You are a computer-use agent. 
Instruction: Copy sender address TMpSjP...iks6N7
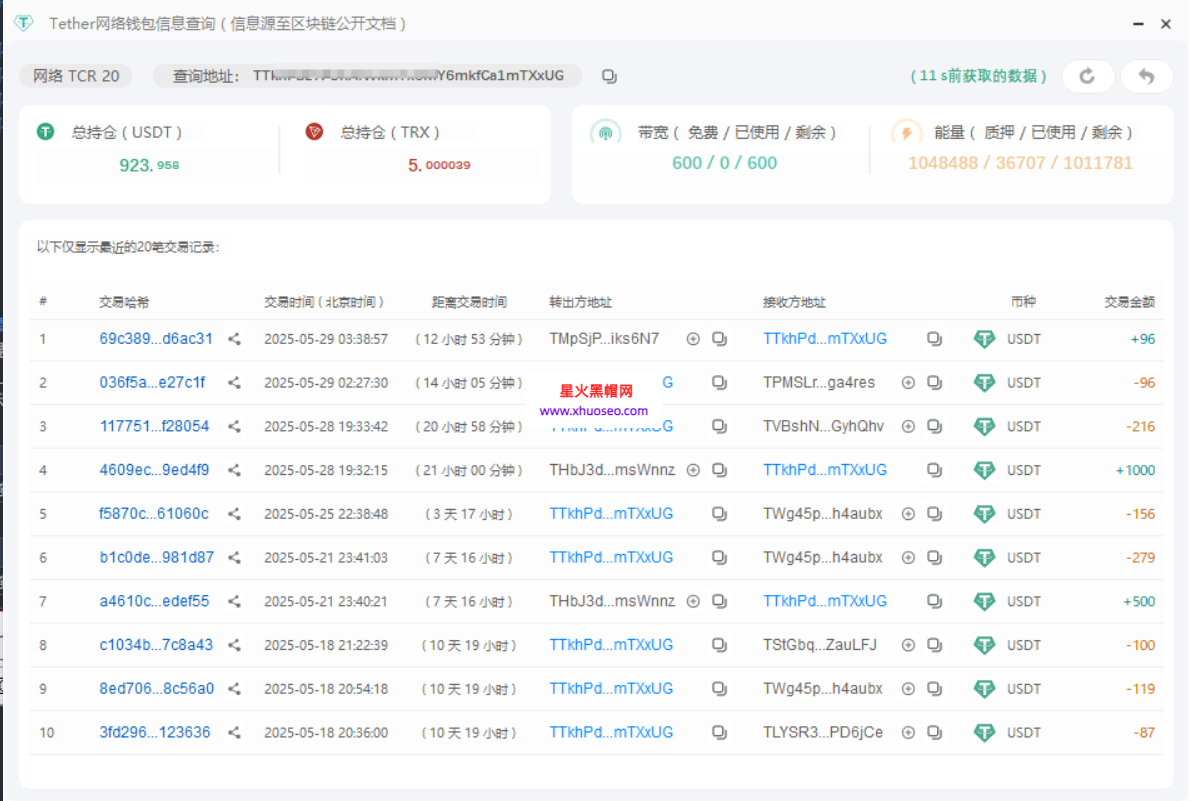click(720, 339)
